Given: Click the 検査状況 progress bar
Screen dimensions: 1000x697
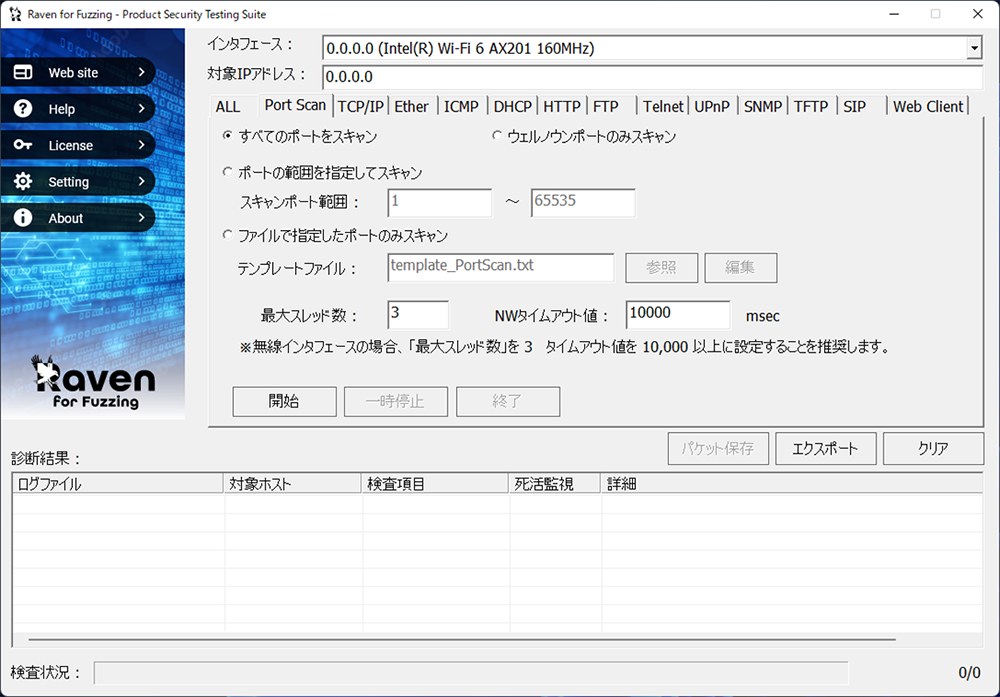Looking at the screenshot, I should (x=471, y=673).
